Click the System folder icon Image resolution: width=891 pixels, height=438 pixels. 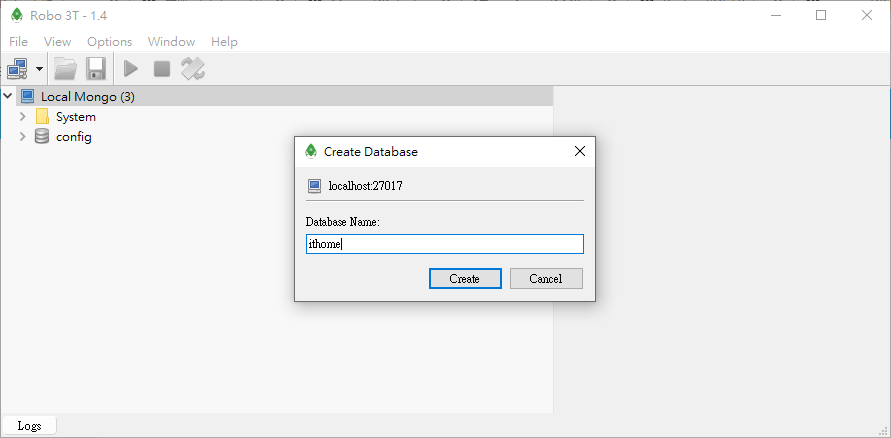(x=42, y=117)
